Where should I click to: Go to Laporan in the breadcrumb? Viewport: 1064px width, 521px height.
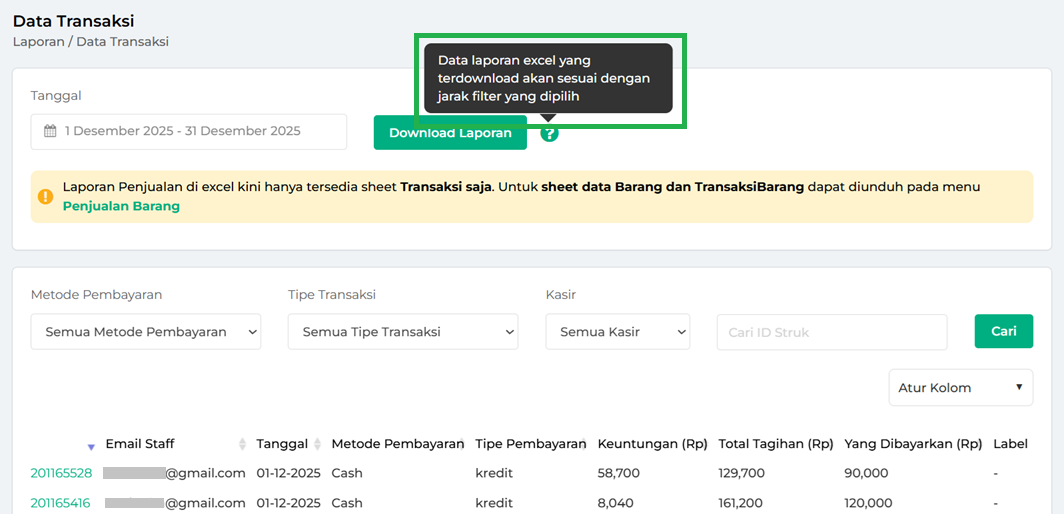point(39,42)
